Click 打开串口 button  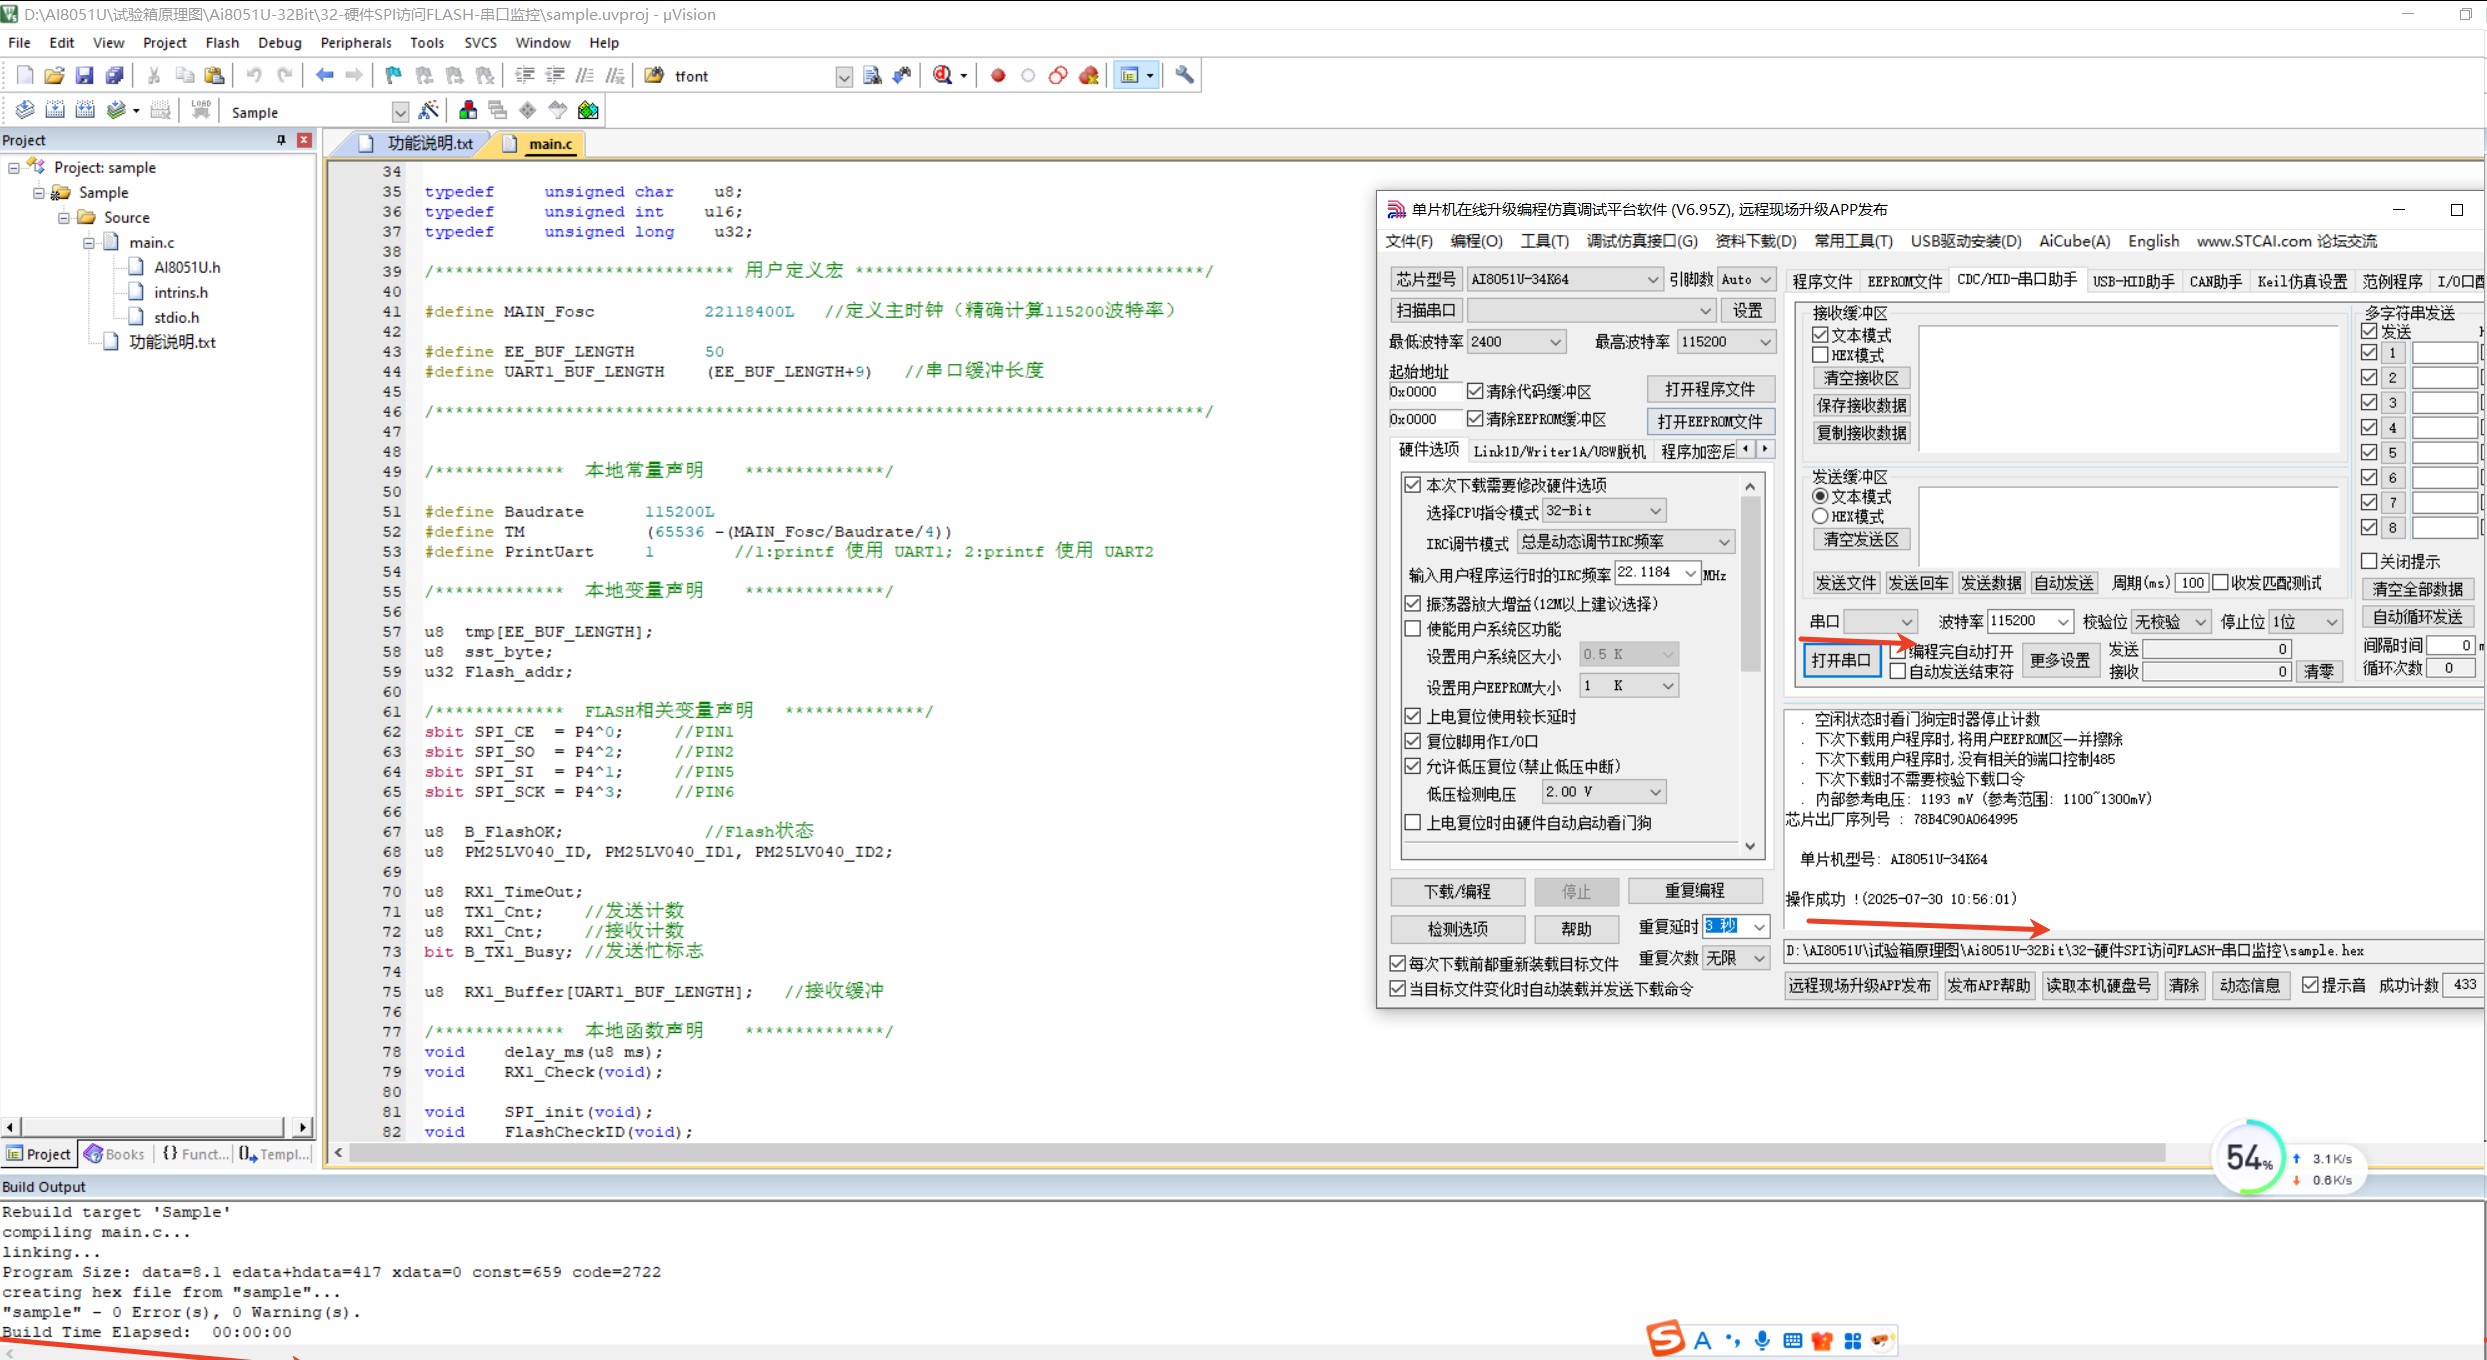[1840, 660]
